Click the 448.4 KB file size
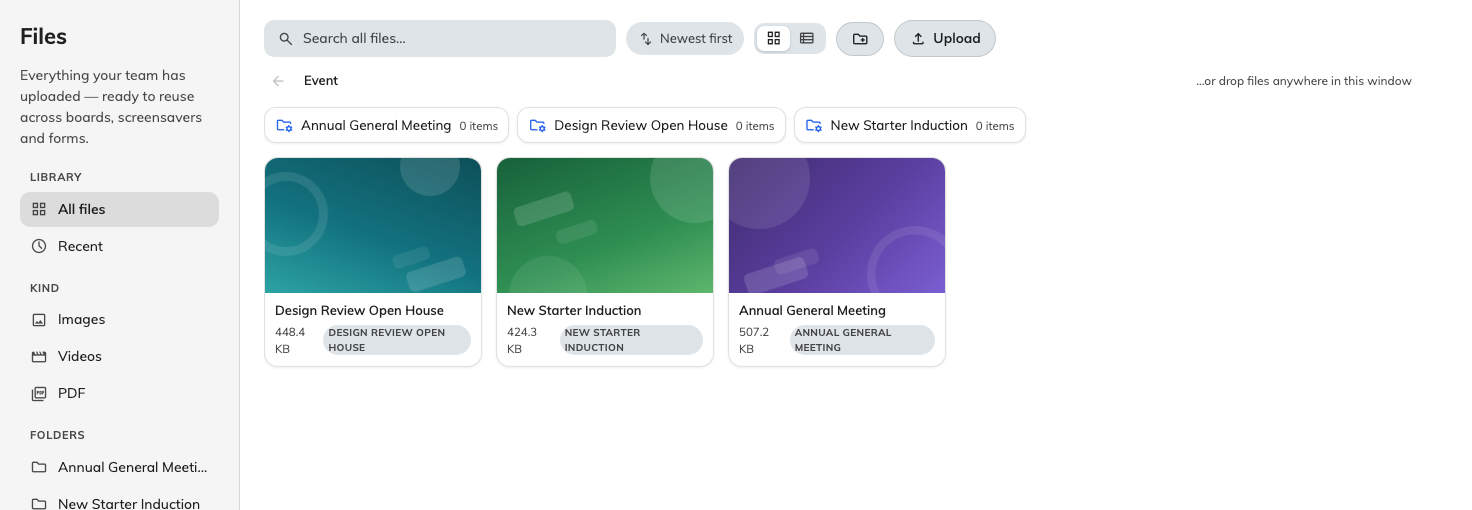Image resolution: width=1472 pixels, height=510 pixels. coord(290,340)
